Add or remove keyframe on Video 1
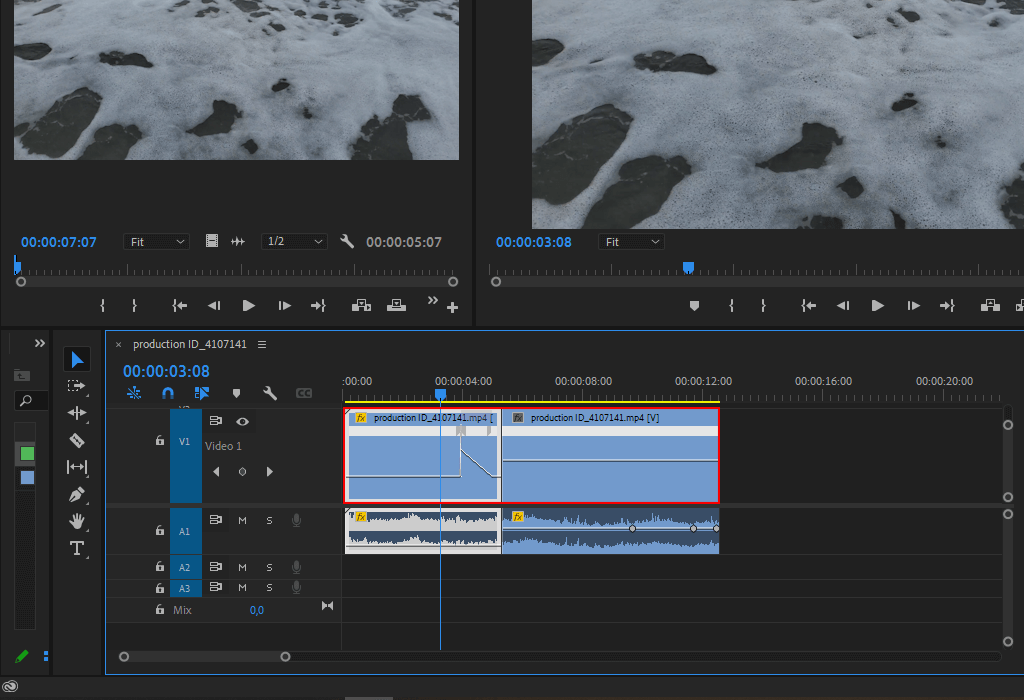Screen dimensions: 1024x700 pyautogui.click(x=242, y=471)
